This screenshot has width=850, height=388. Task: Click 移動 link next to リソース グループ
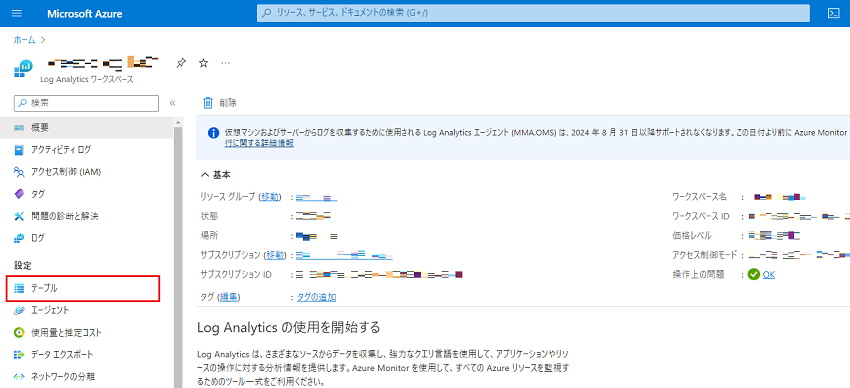[269, 197]
